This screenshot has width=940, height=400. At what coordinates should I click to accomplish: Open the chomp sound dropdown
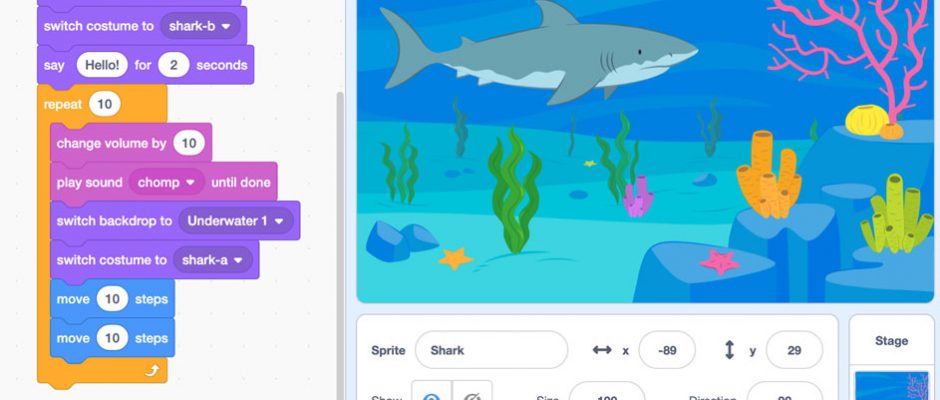click(167, 182)
